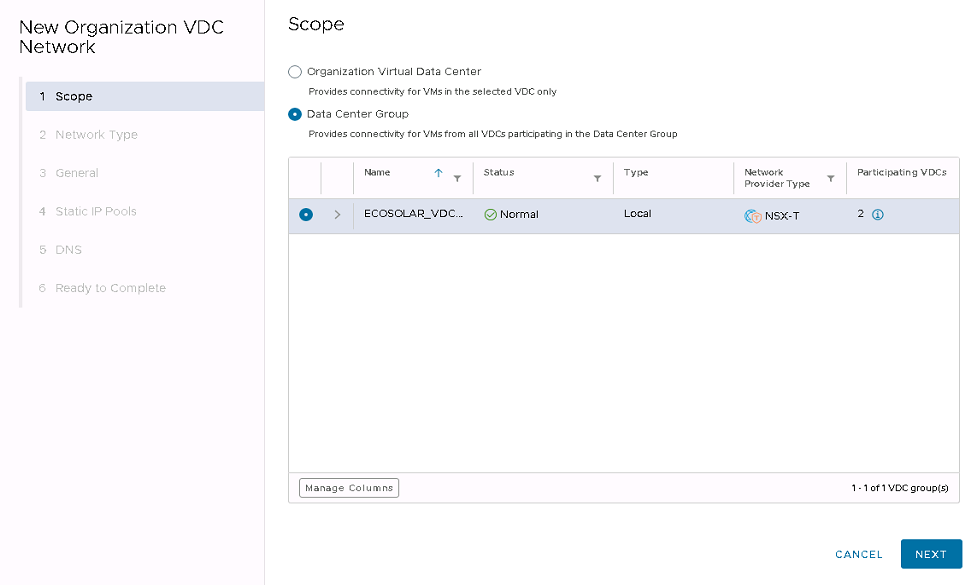Open the Static IP Pools step

coord(96,211)
